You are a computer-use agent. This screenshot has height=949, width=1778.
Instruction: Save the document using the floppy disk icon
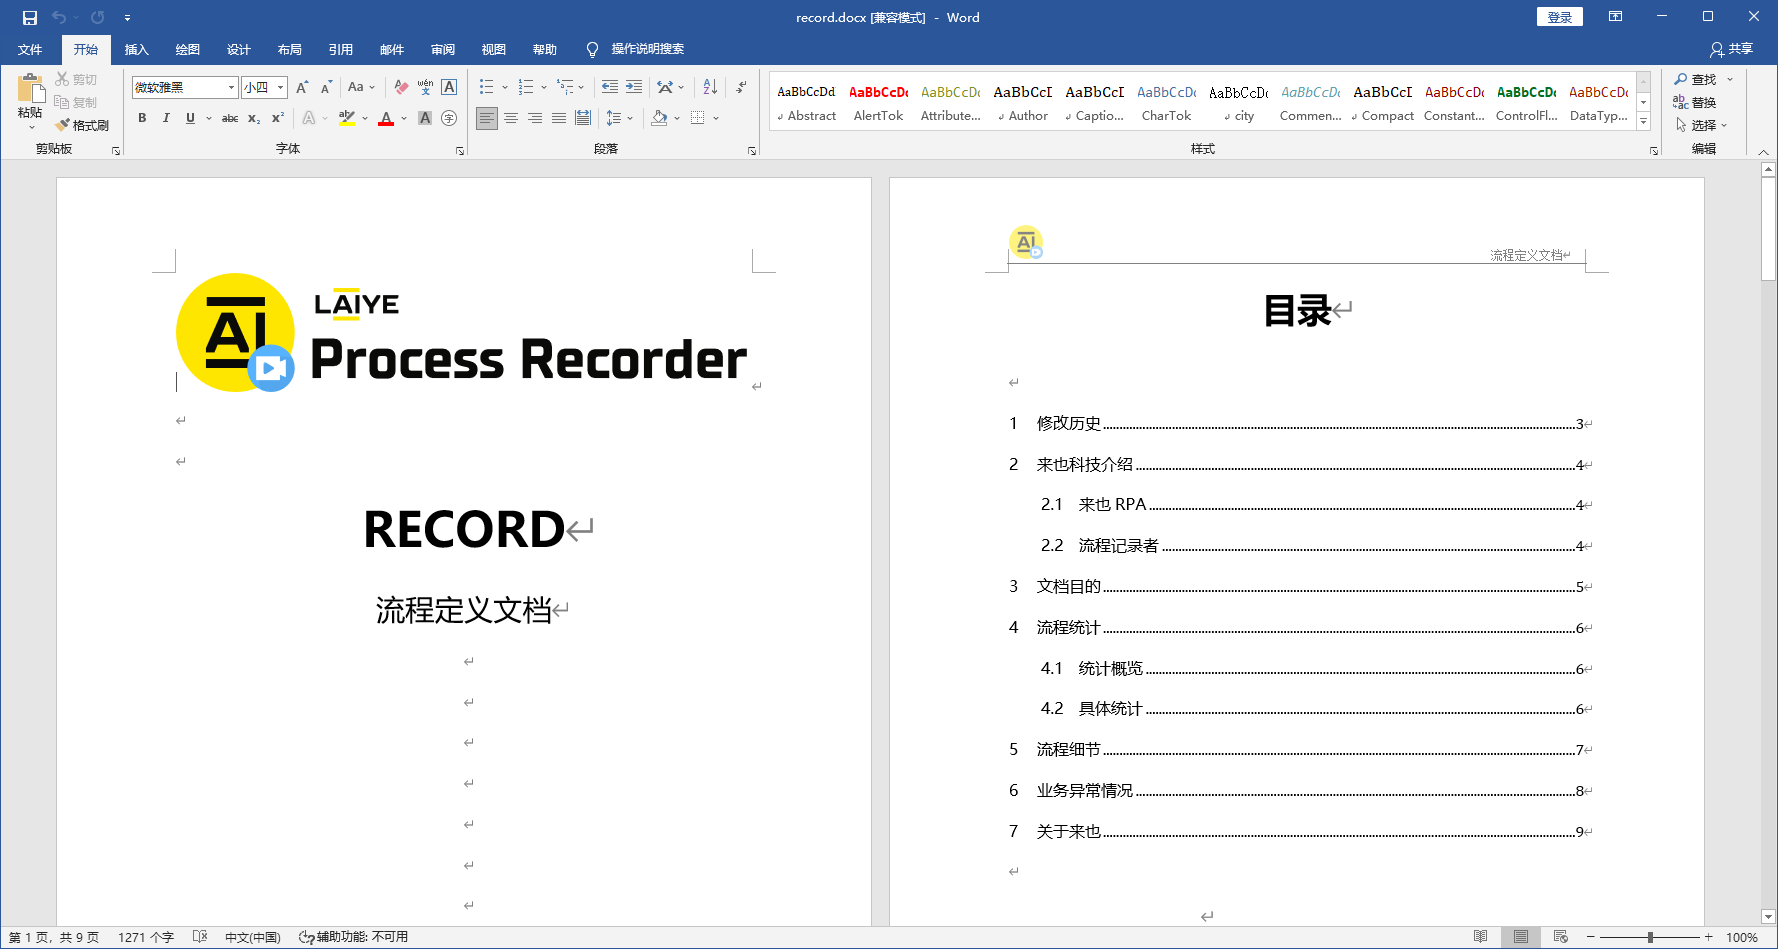(30, 17)
